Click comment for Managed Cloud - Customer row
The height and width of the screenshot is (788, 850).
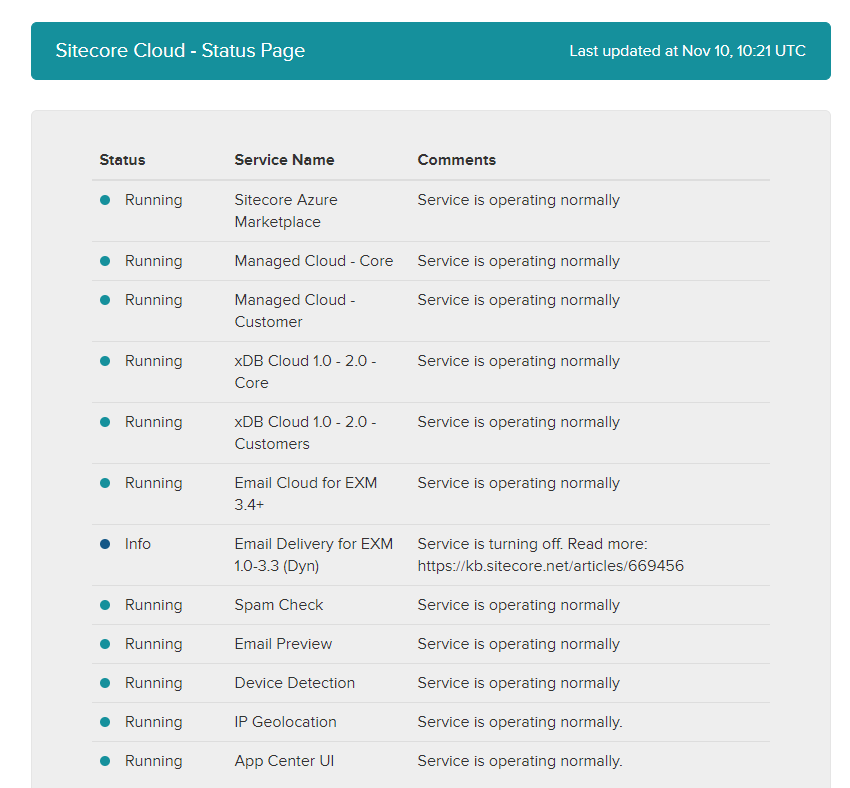pyautogui.click(x=518, y=300)
